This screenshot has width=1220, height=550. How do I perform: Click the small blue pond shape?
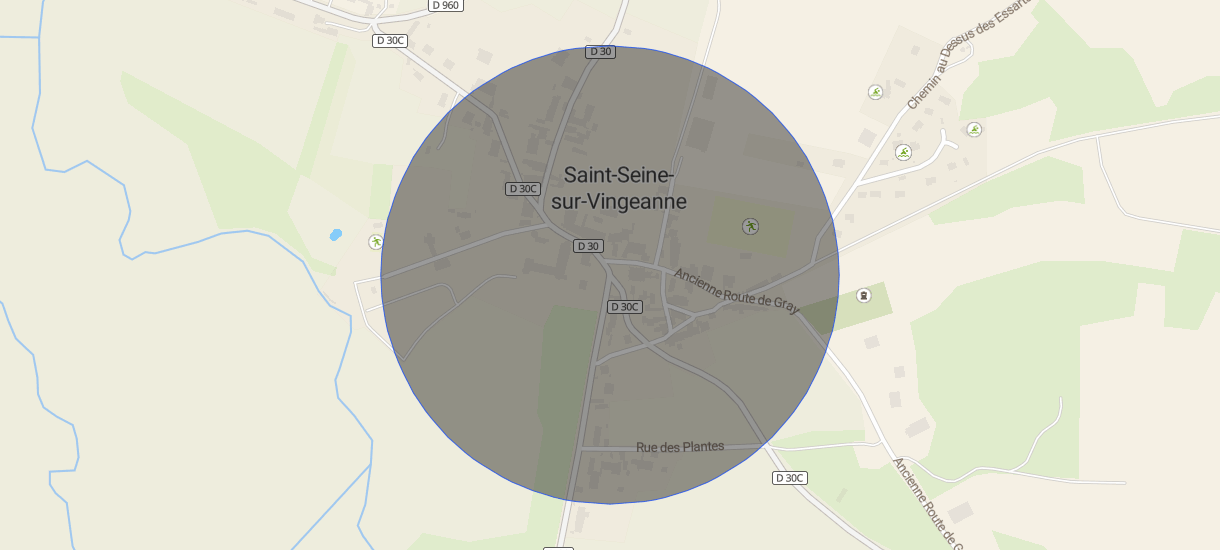pos(335,235)
